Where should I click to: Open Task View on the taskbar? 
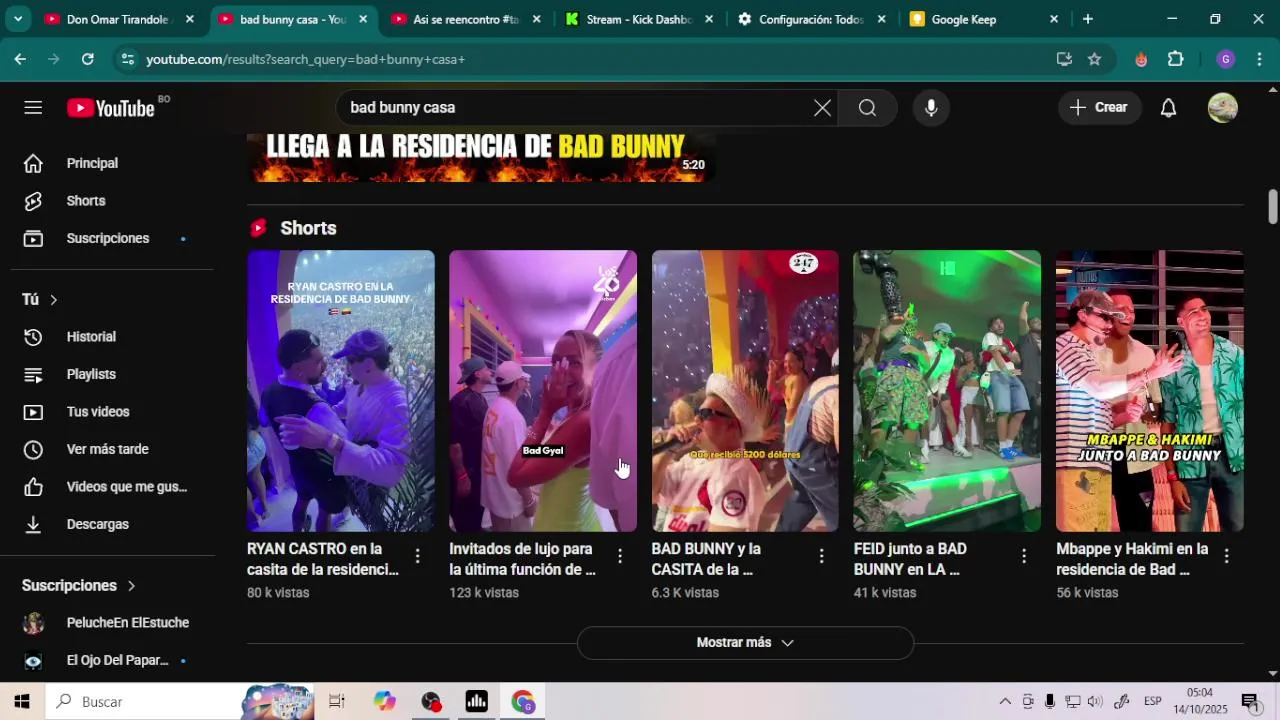[337, 702]
